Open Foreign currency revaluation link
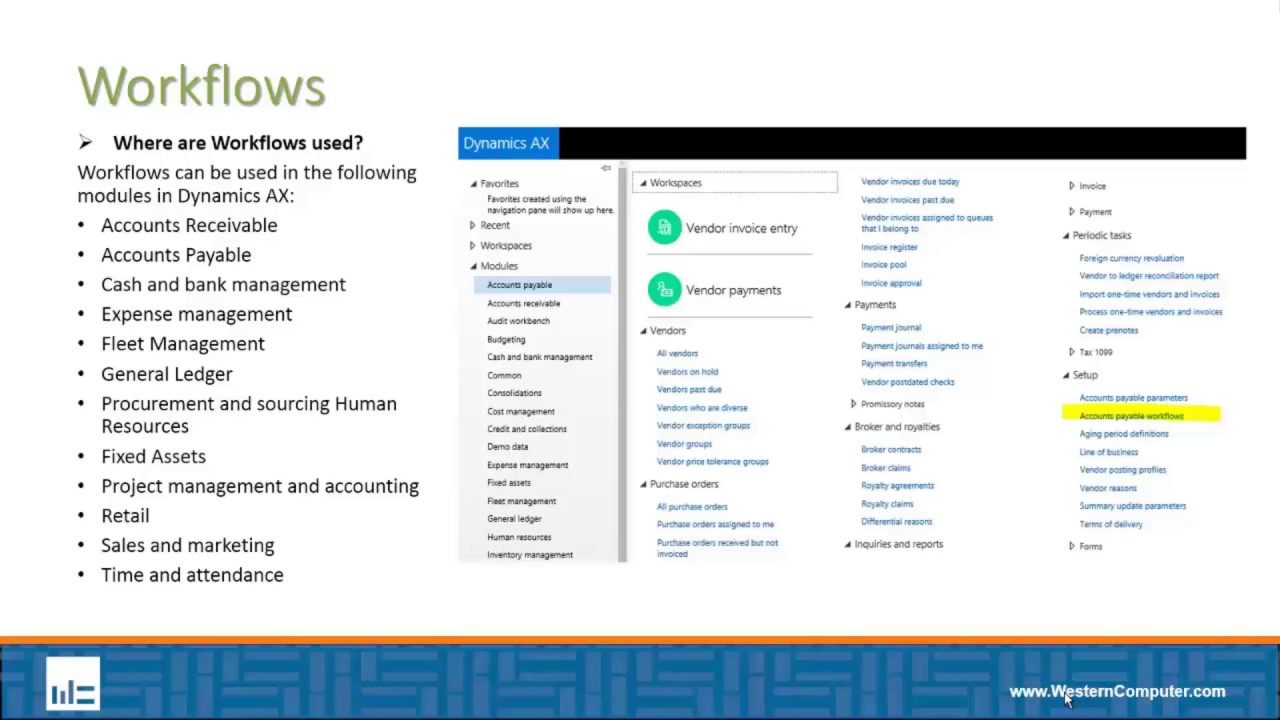Viewport: 1280px width, 720px height. tap(1131, 258)
